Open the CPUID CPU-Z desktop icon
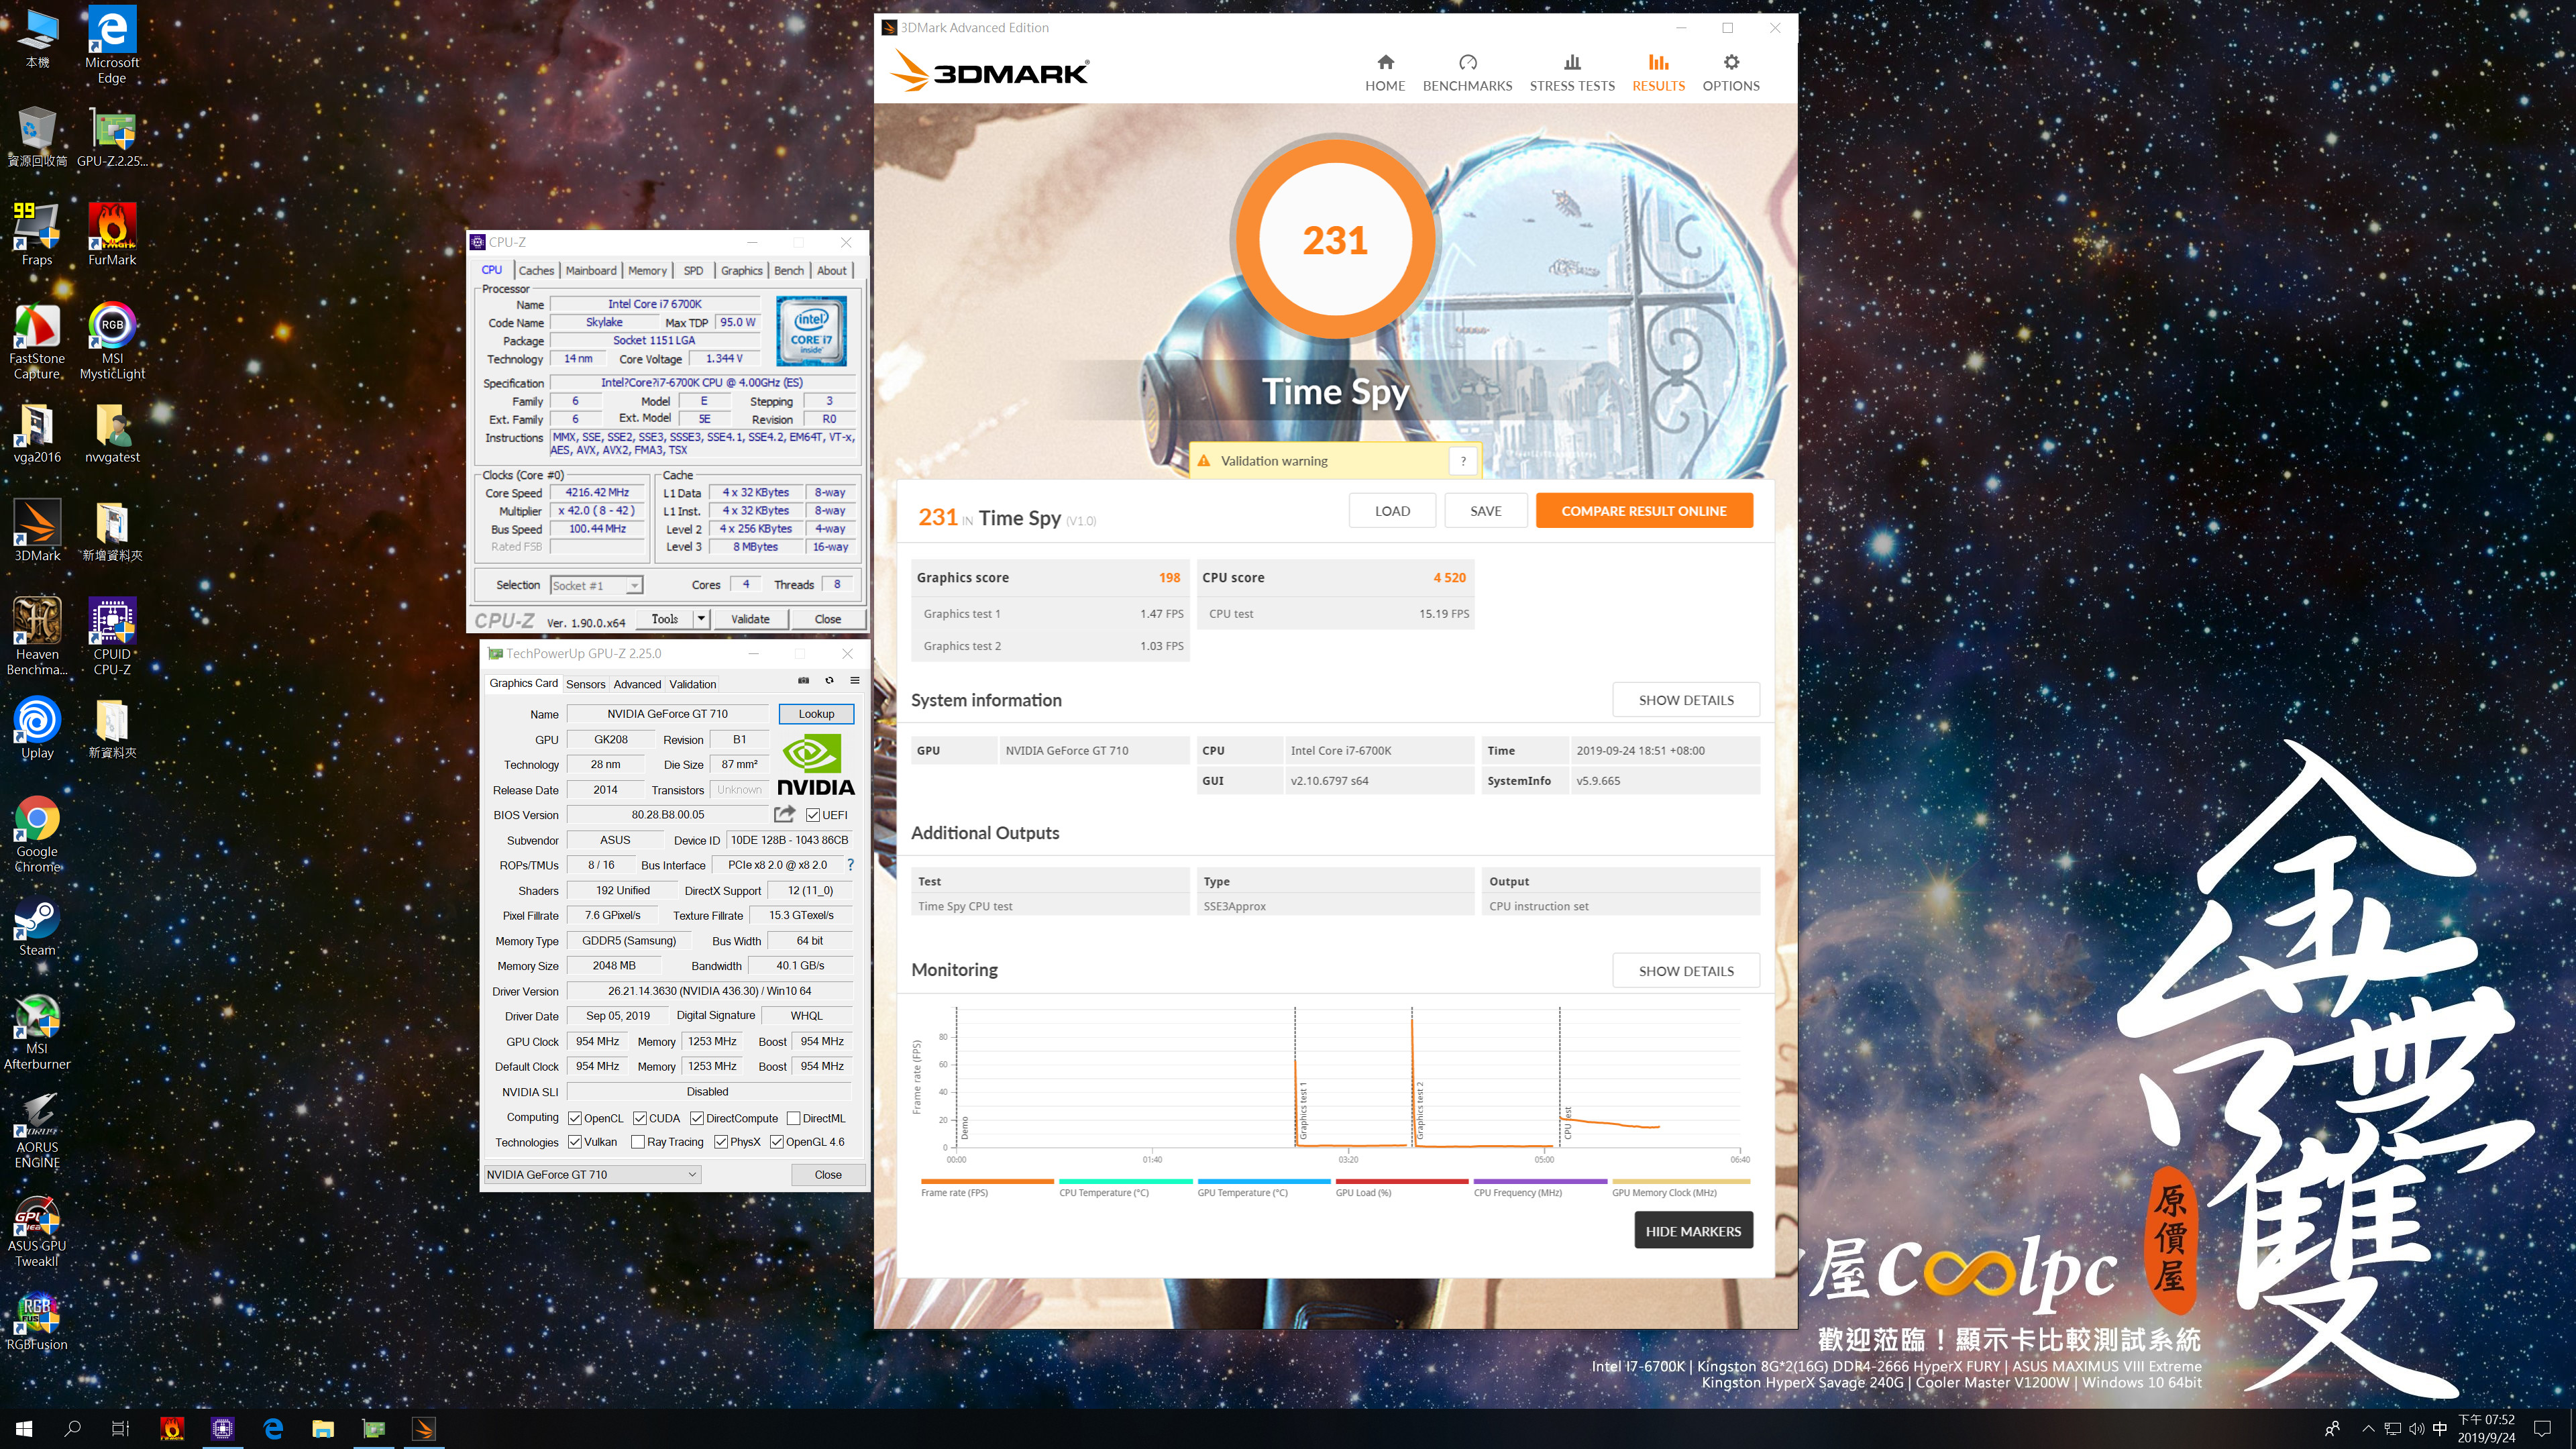 (x=112, y=637)
